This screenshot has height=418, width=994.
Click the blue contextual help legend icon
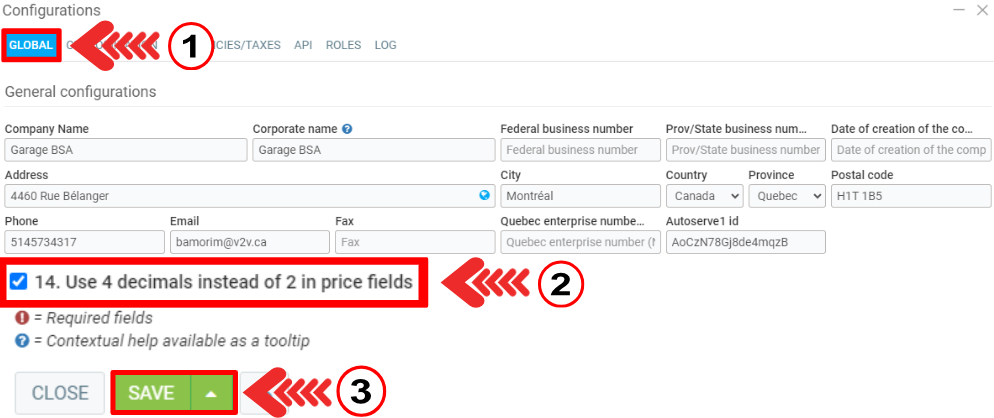pyautogui.click(x=21, y=340)
